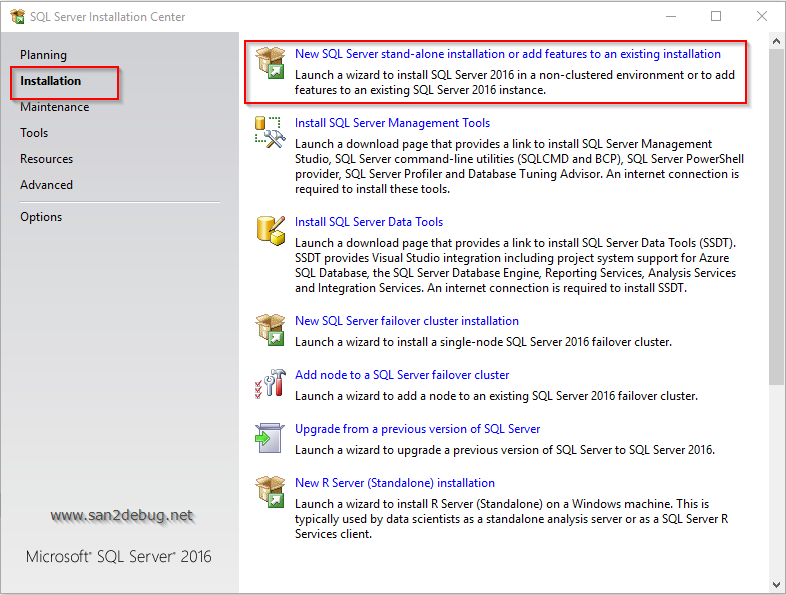Click the scrollbar down arrow
786x595 pixels.
click(x=776, y=584)
